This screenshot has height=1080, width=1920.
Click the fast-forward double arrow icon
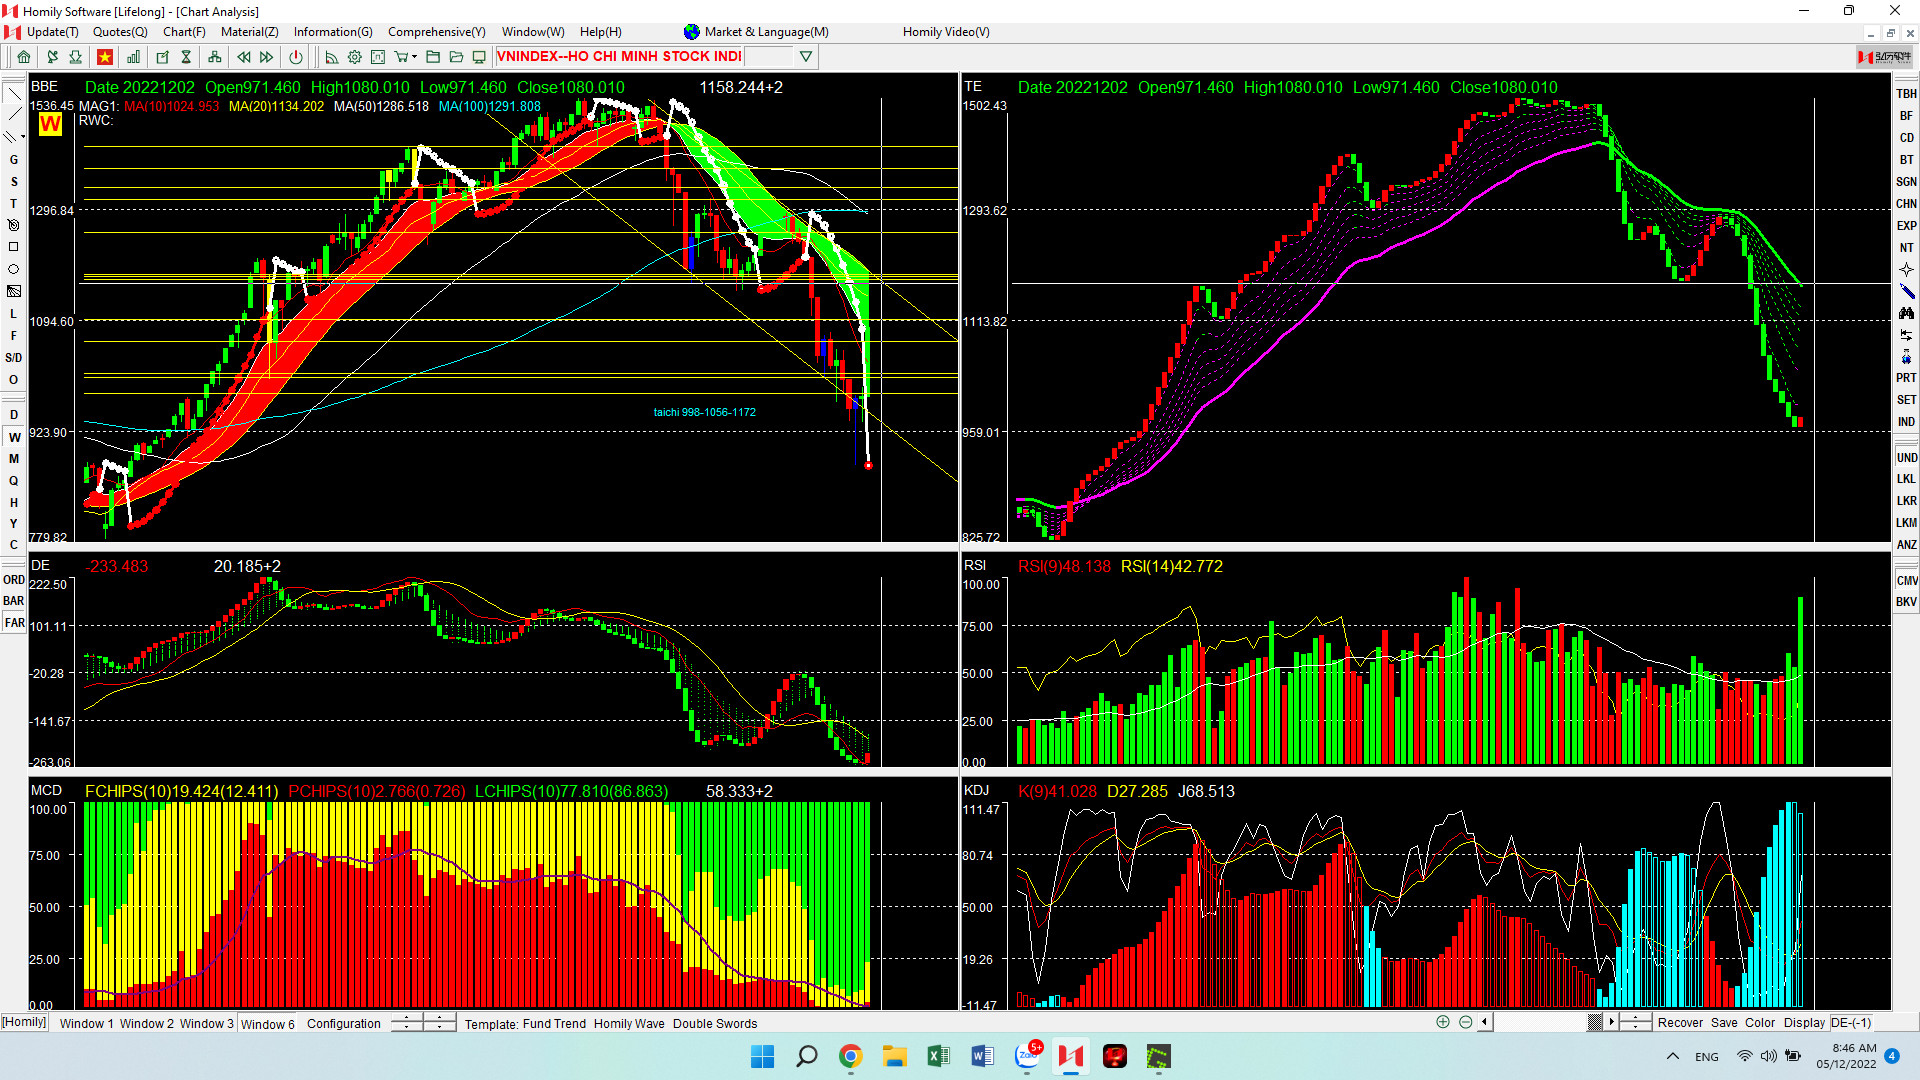coord(267,57)
